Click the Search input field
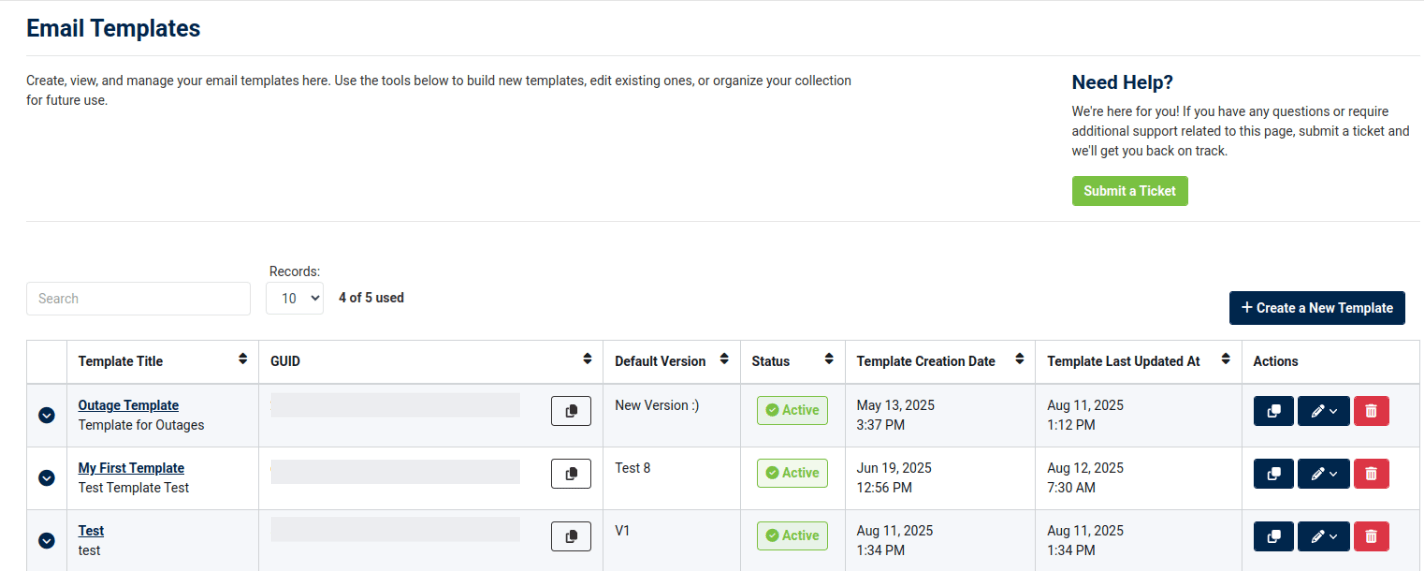1424x572 pixels. point(138,298)
